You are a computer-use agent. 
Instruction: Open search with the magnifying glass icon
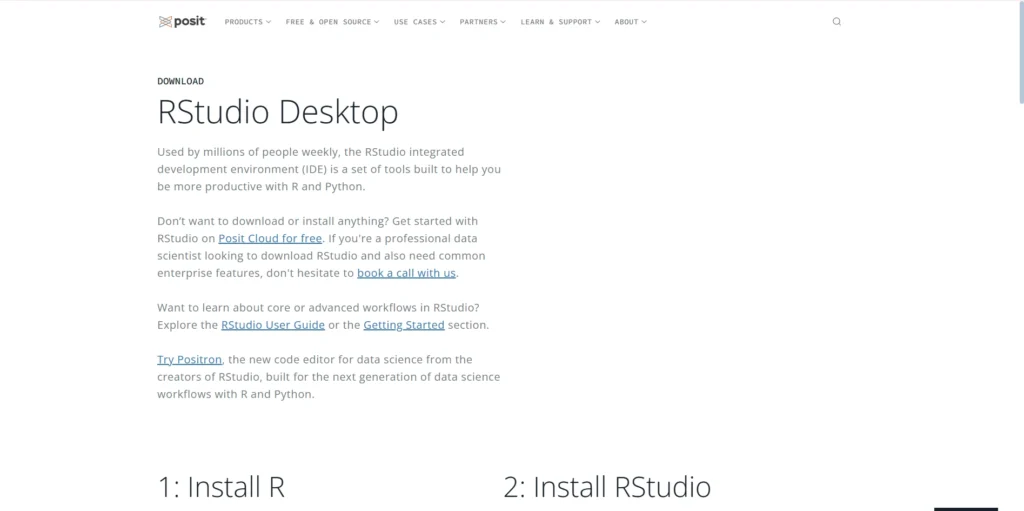pos(837,21)
